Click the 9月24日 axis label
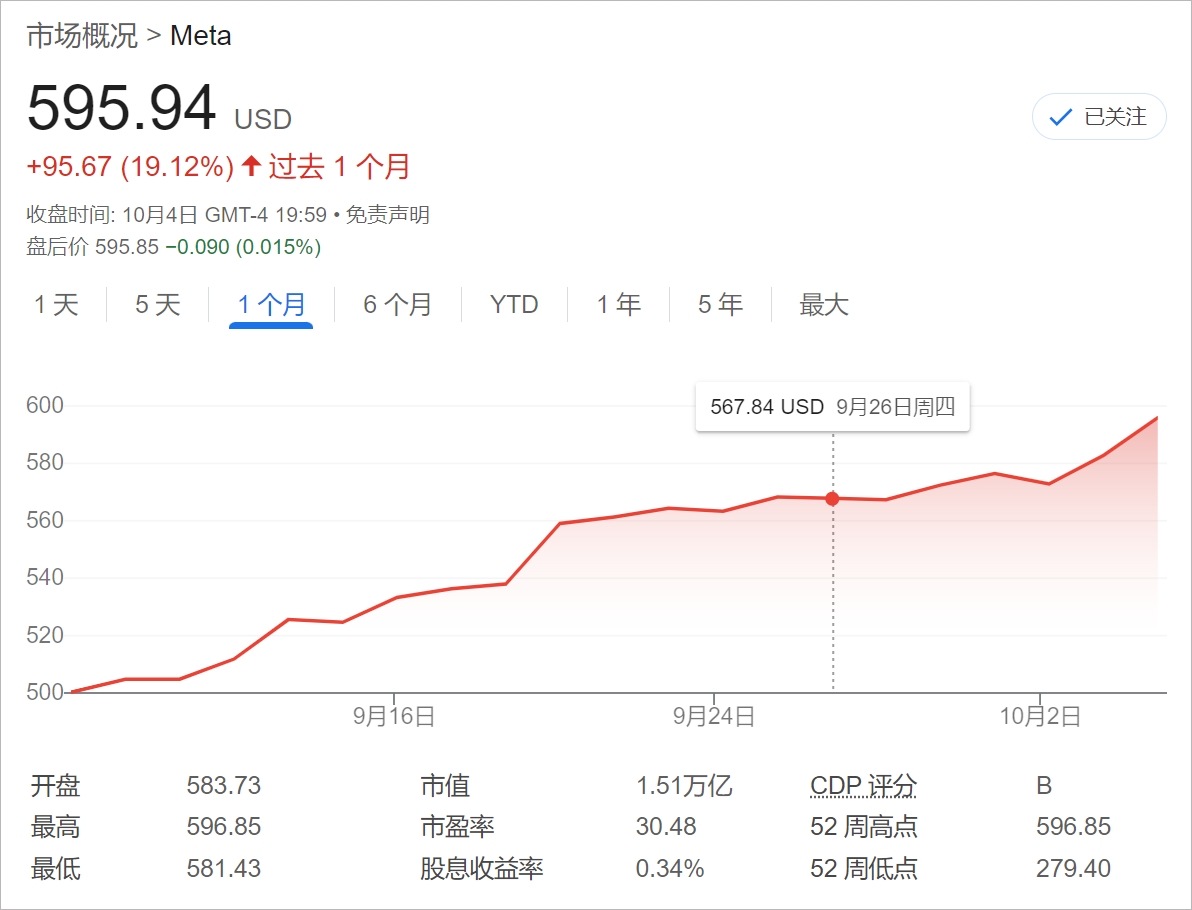 pos(714,716)
